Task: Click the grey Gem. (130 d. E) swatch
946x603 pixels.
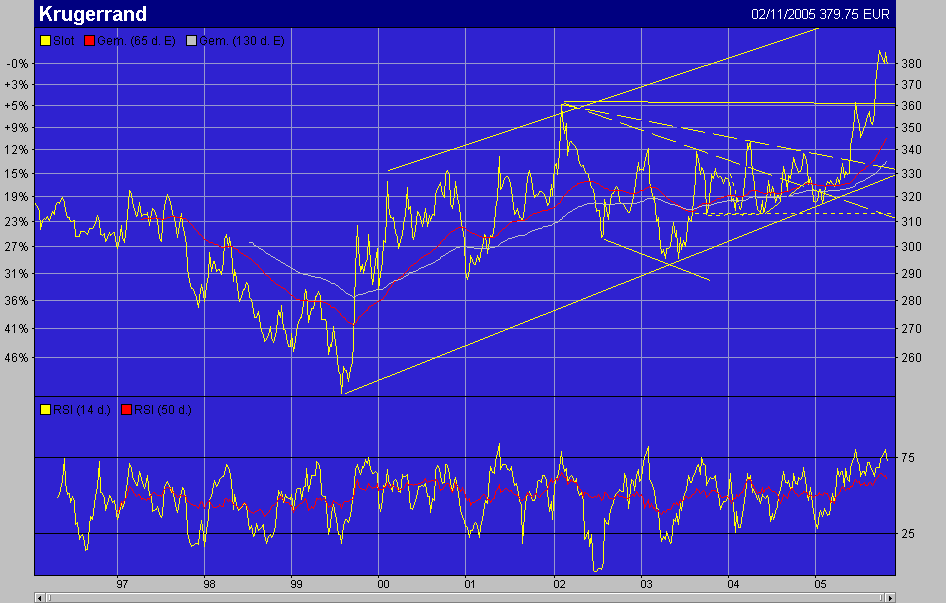Action: tap(192, 41)
